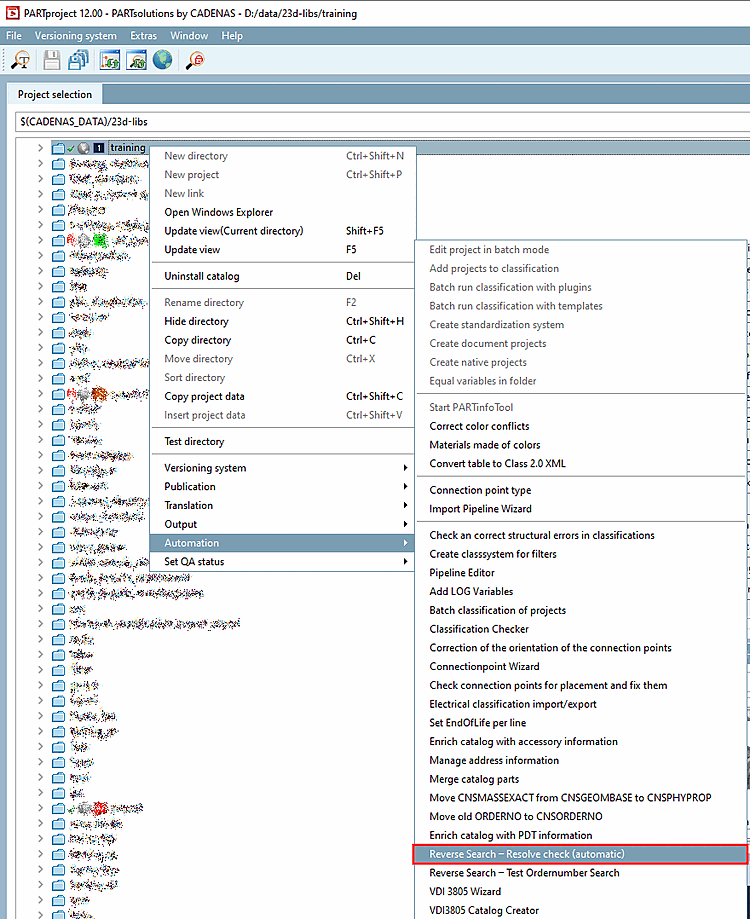The image size is (750, 919).
Task: Choose Reverse Search – Resolve check (automatic)
Action: coord(580,854)
